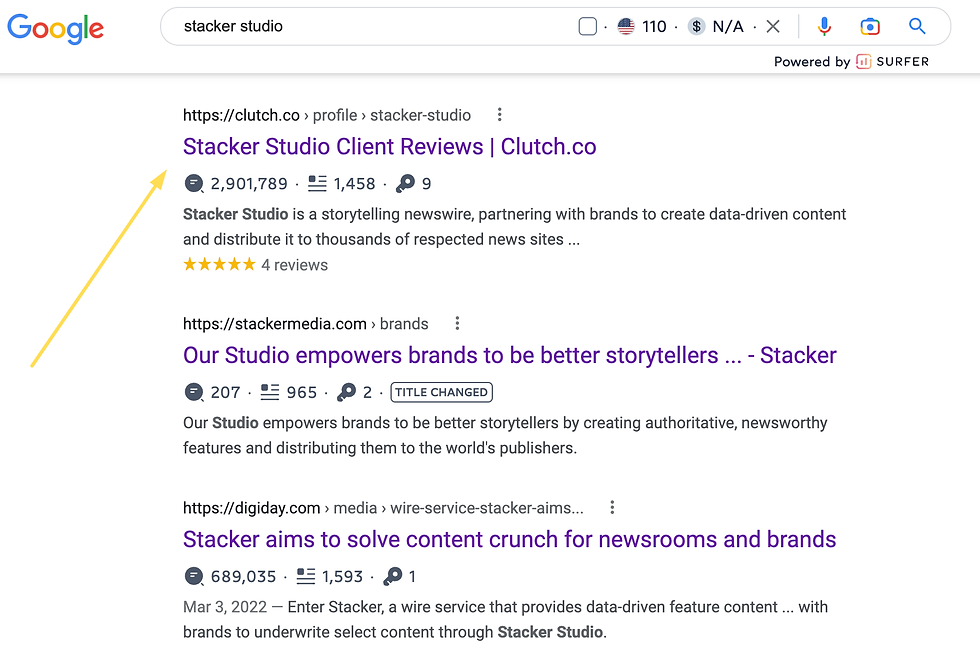
Task: Click the traffic icon beside 689,035
Action: [x=194, y=576]
